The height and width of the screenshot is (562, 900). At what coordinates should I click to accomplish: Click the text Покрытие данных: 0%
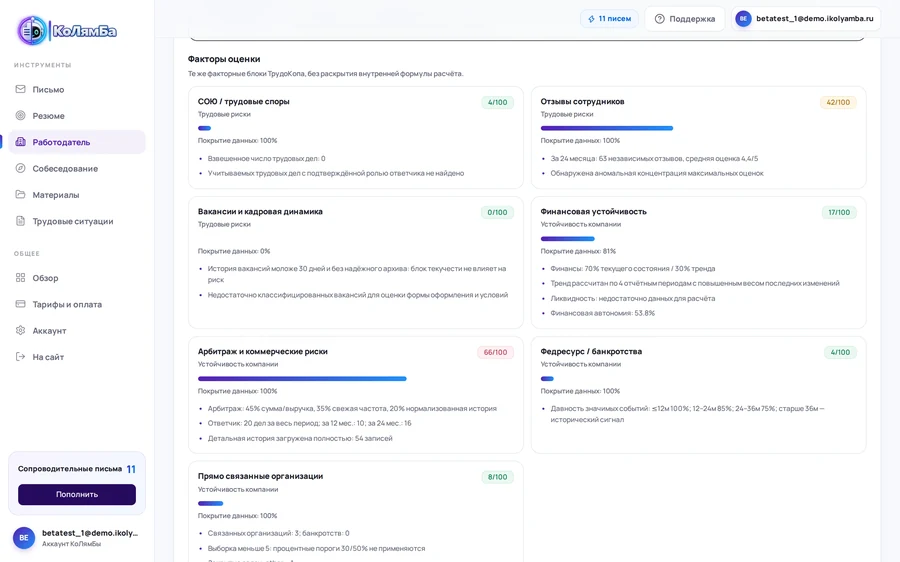(234, 251)
